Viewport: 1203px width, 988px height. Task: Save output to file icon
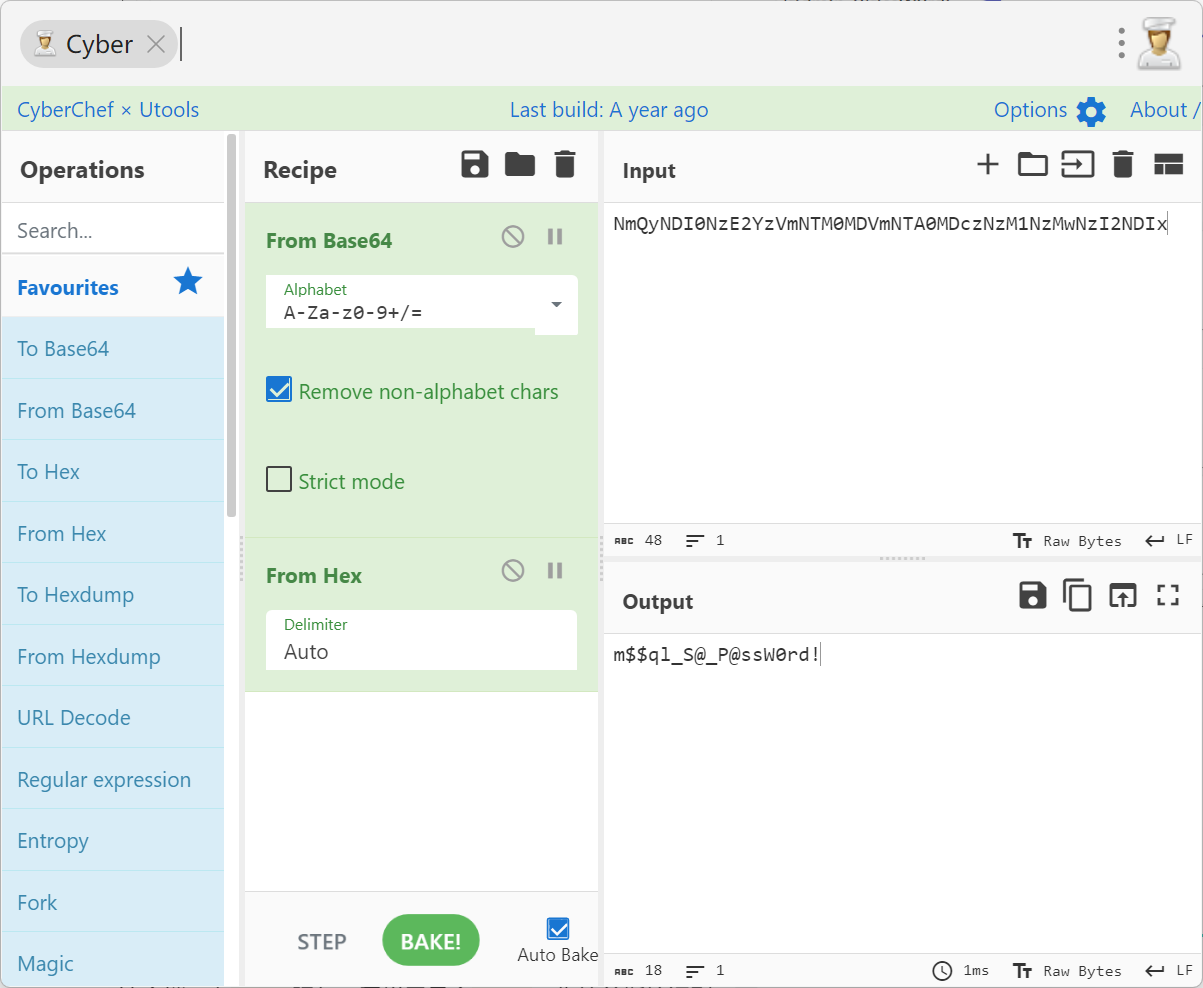[1033, 596]
